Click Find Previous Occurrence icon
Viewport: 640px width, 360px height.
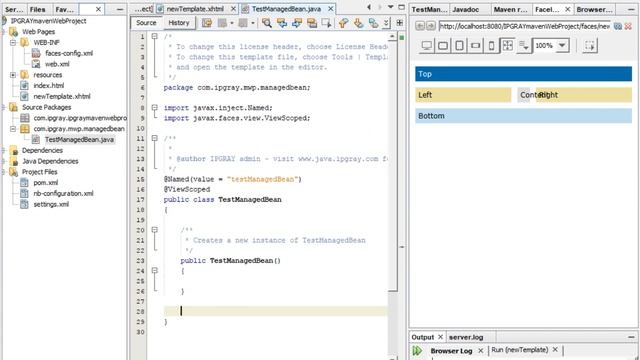pyautogui.click(x=282, y=23)
